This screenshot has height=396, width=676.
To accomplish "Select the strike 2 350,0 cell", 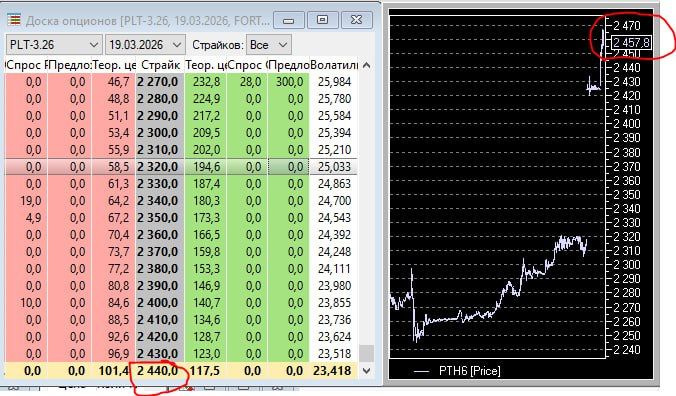I will pos(160,218).
